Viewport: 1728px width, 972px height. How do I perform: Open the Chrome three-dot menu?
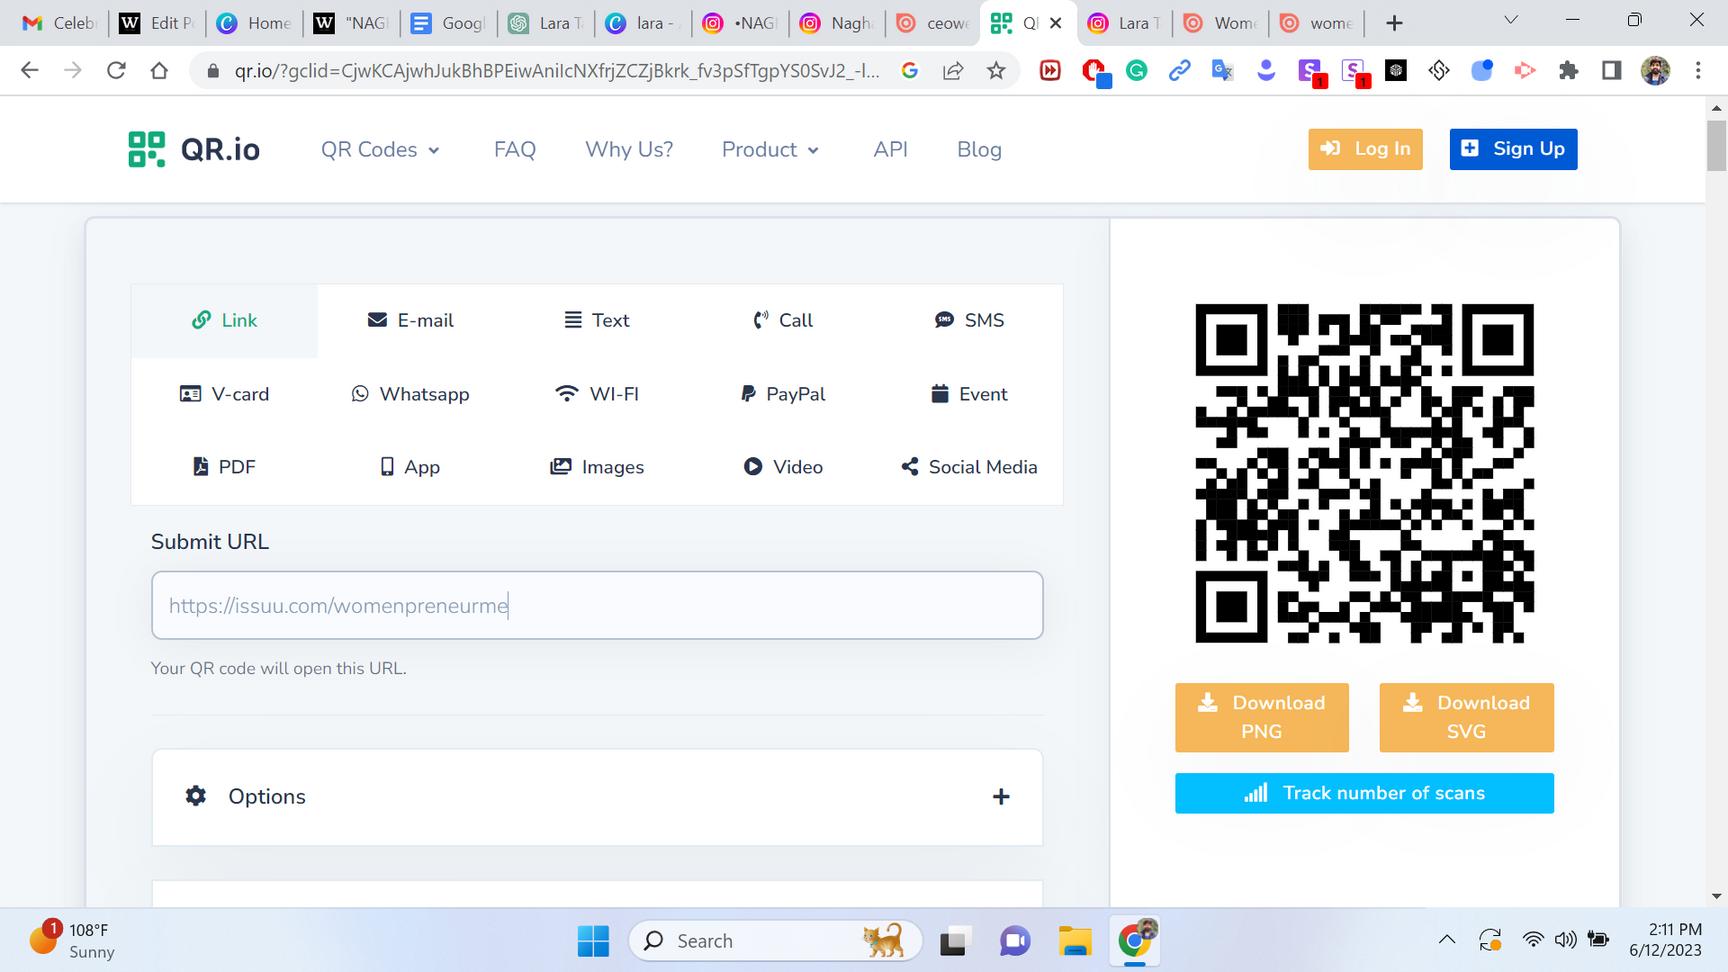(1698, 70)
